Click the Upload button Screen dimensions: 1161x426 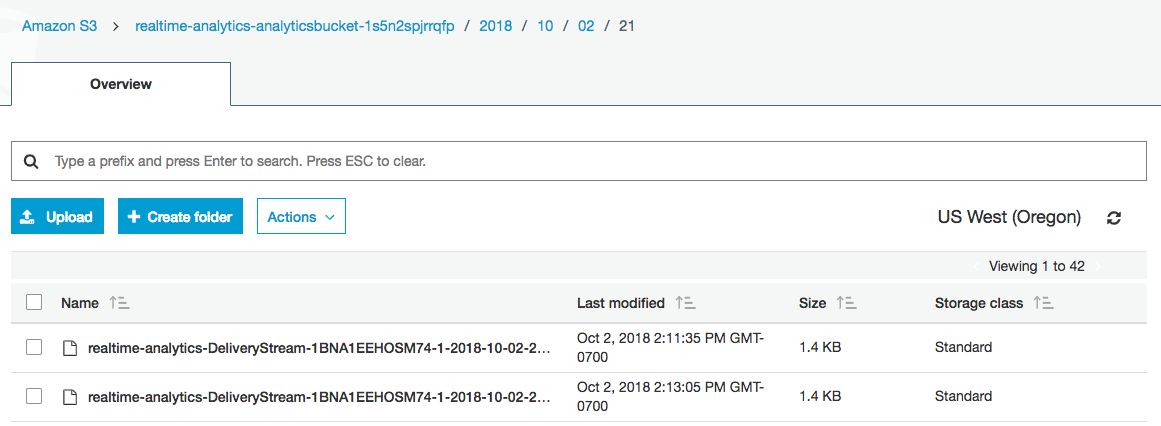pos(58,216)
